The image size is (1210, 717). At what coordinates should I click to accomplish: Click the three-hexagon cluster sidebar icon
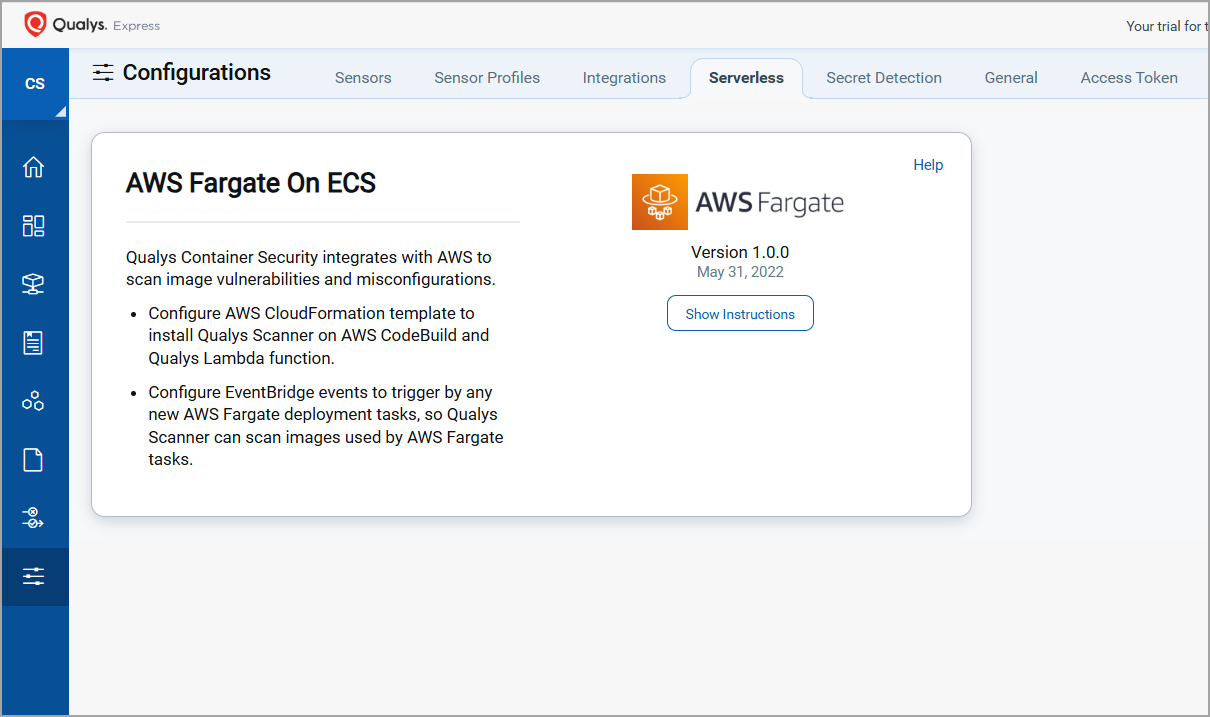(x=34, y=402)
